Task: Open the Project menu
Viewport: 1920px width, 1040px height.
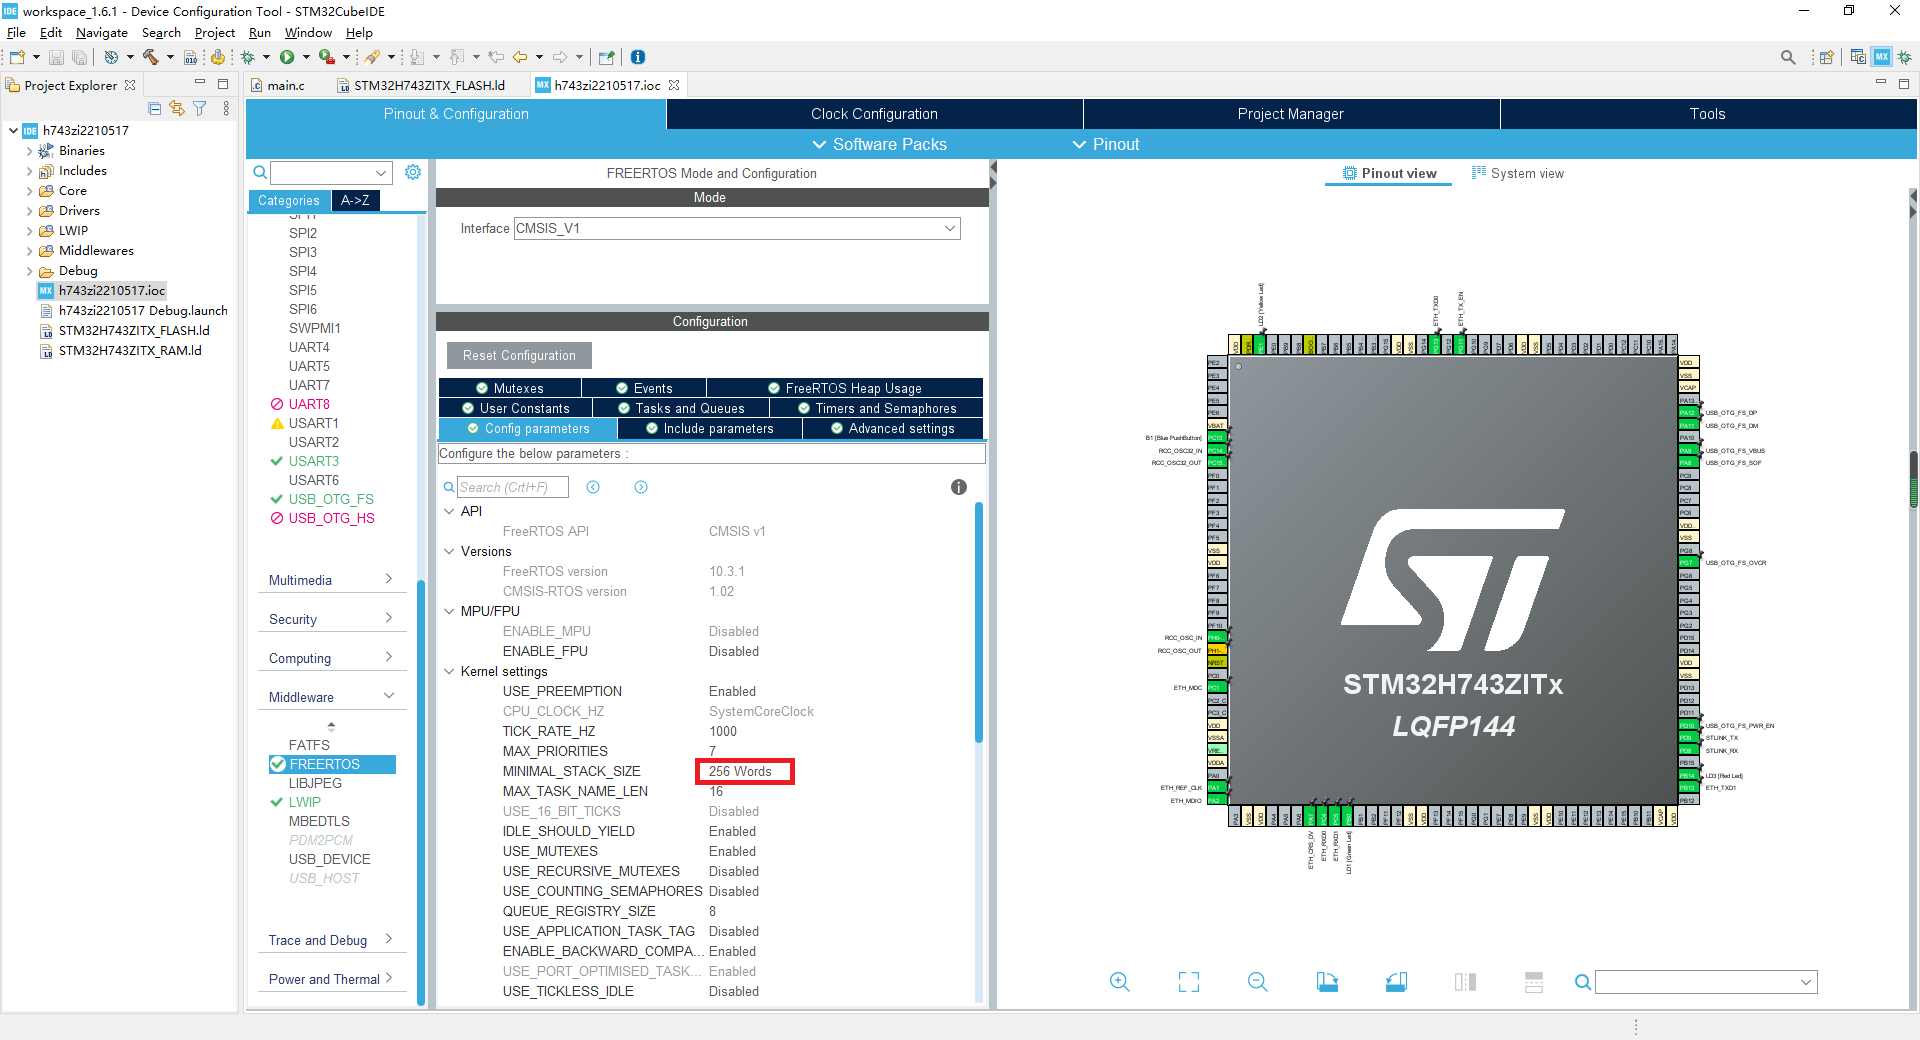Action: (x=214, y=32)
